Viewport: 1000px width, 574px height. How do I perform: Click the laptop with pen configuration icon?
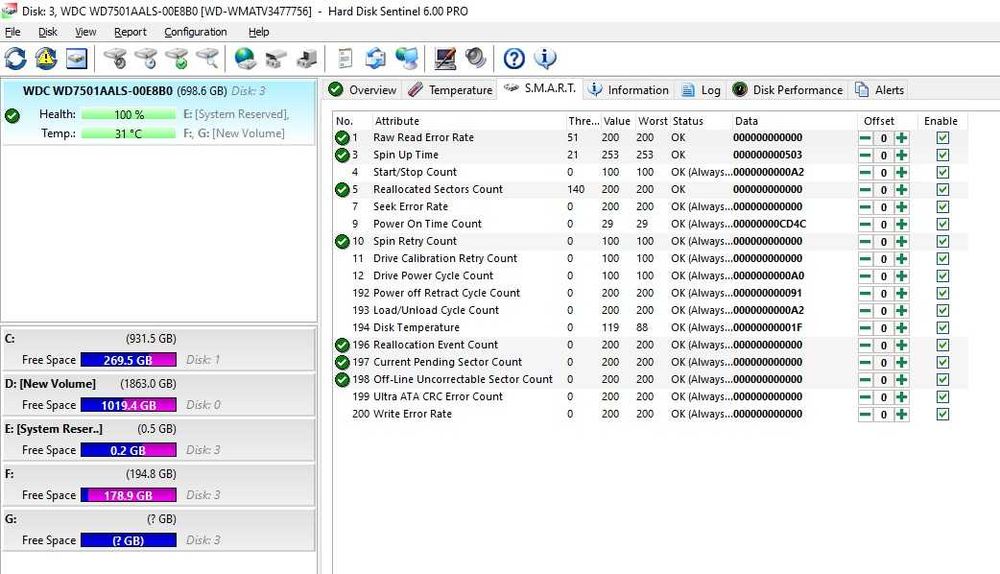pos(445,59)
